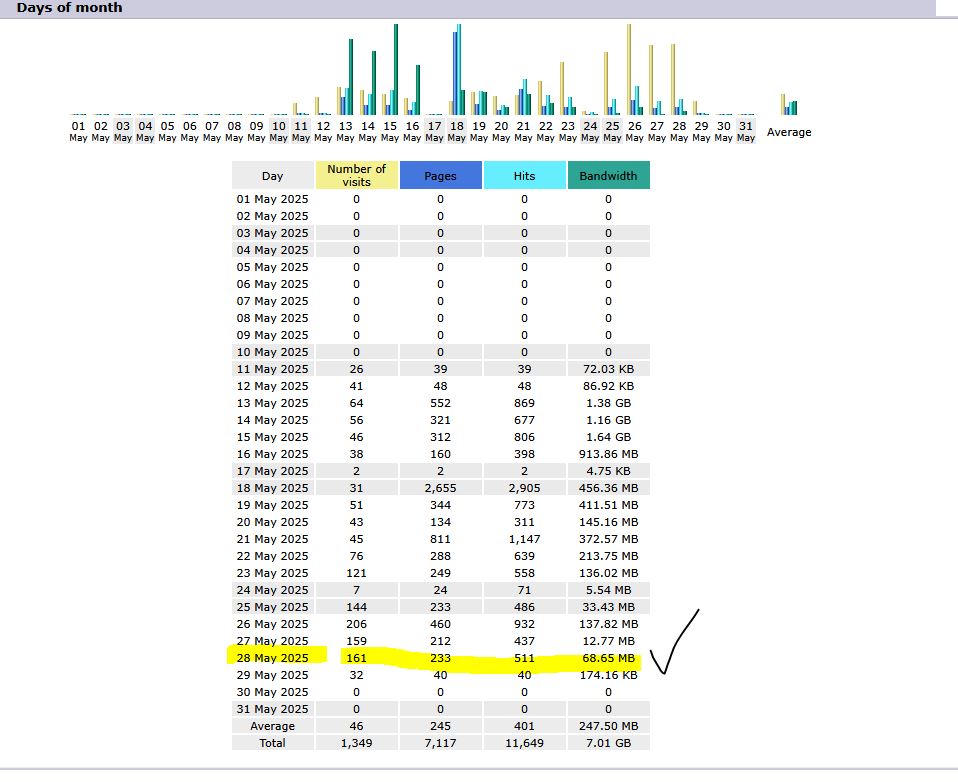Click the 26 May 2025 date cell

click(x=272, y=624)
